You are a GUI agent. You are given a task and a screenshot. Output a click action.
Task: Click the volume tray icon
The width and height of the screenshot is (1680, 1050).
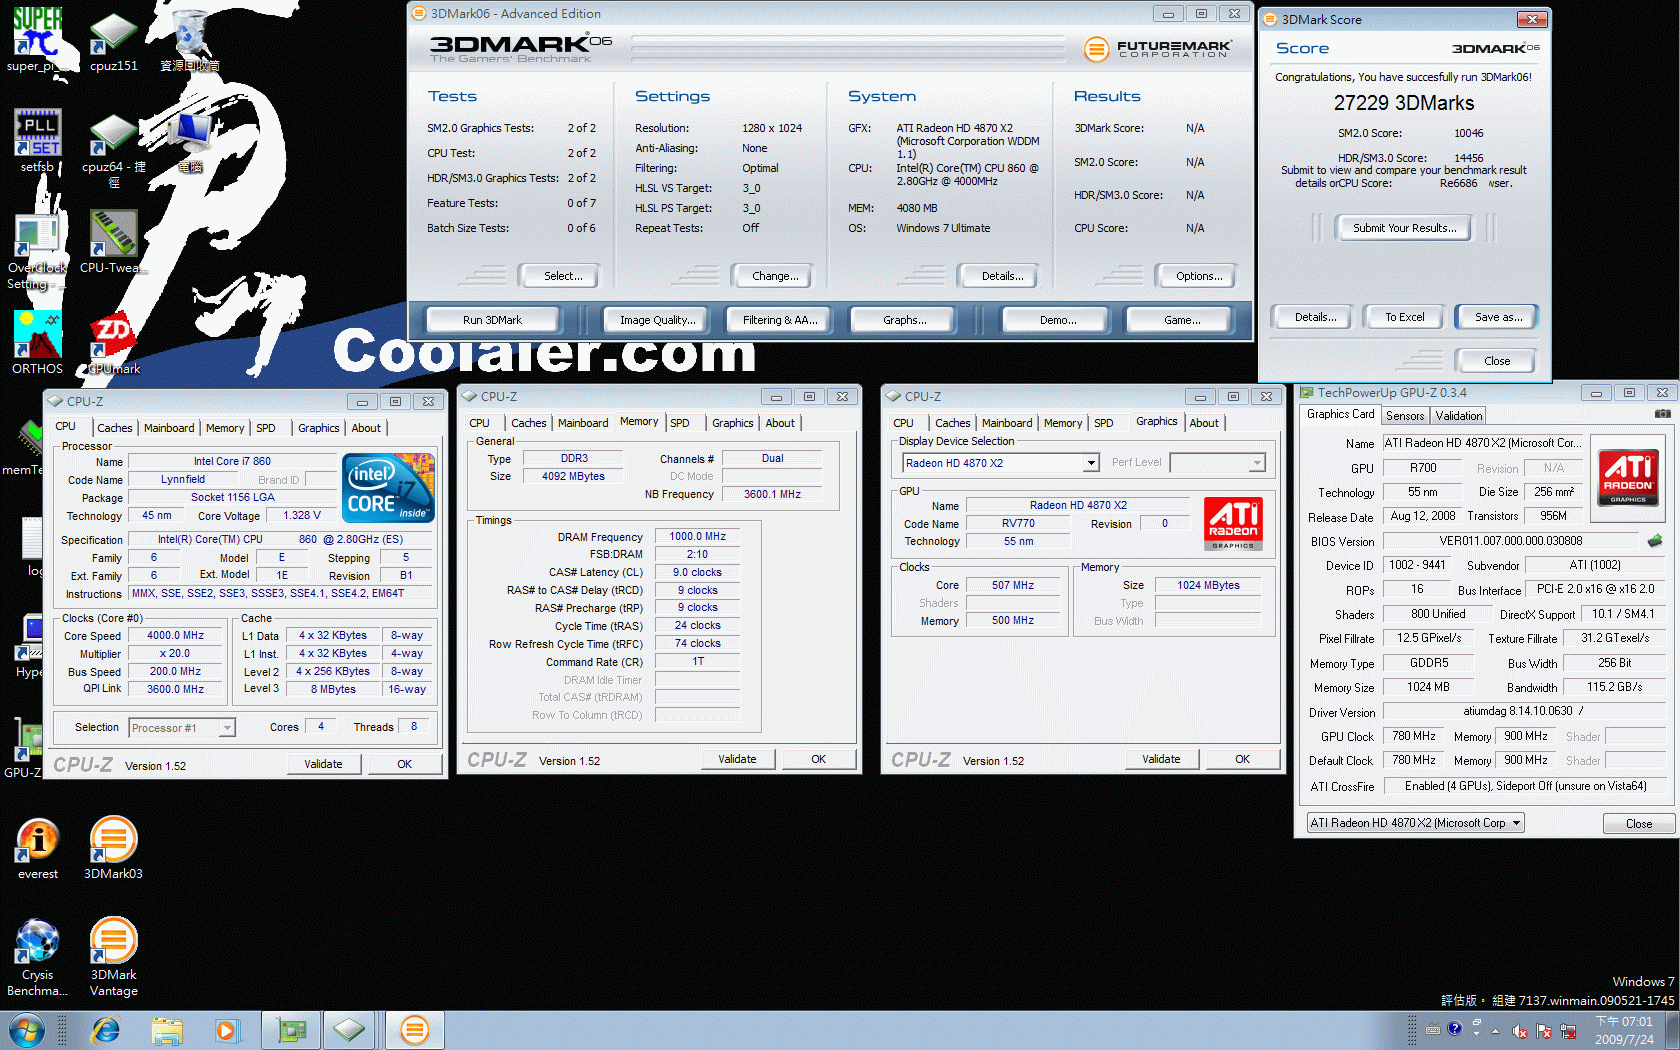point(1520,1031)
